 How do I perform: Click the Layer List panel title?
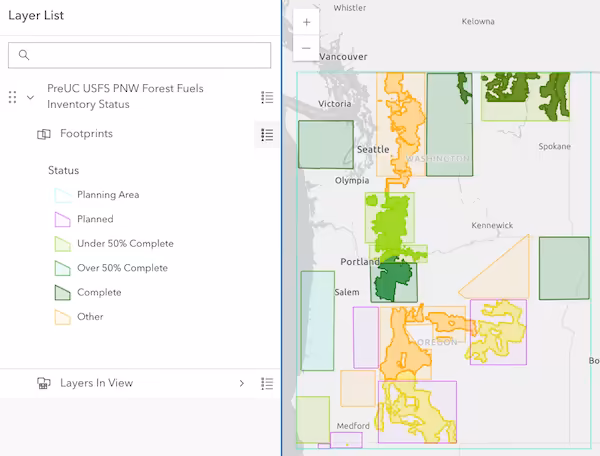(36, 15)
